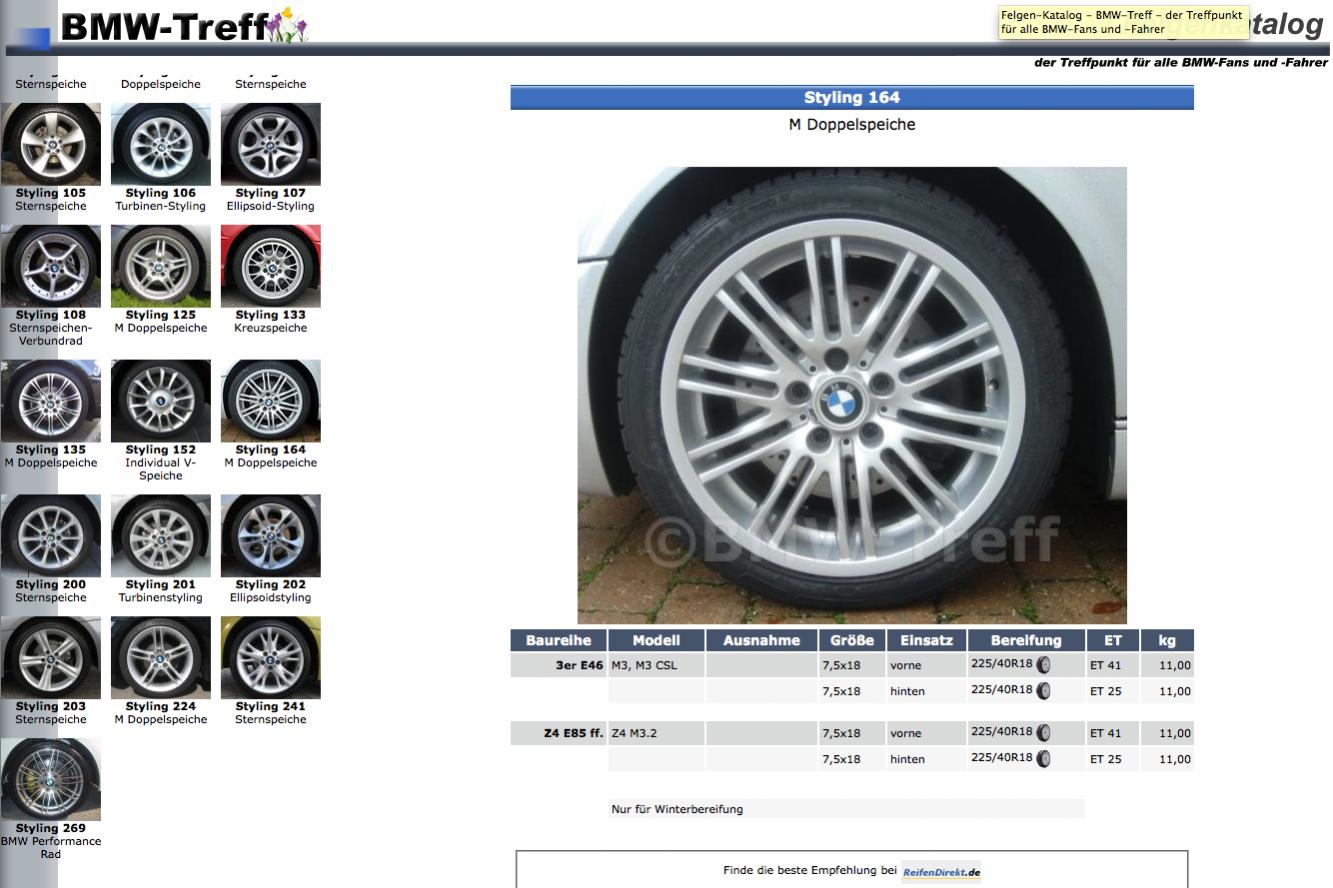The width and height of the screenshot is (1333, 888).
Task: Click the "kg" column header
Action: (1167, 640)
